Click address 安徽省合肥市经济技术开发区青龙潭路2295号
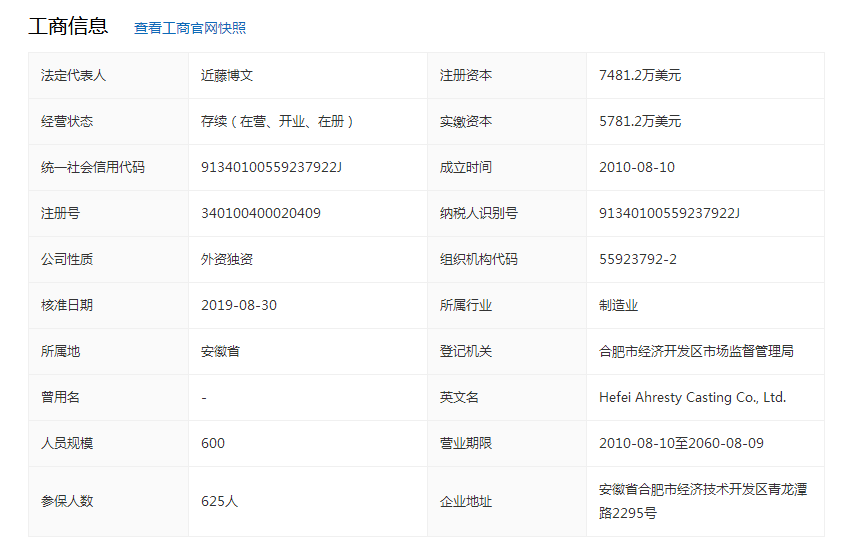 point(703,501)
